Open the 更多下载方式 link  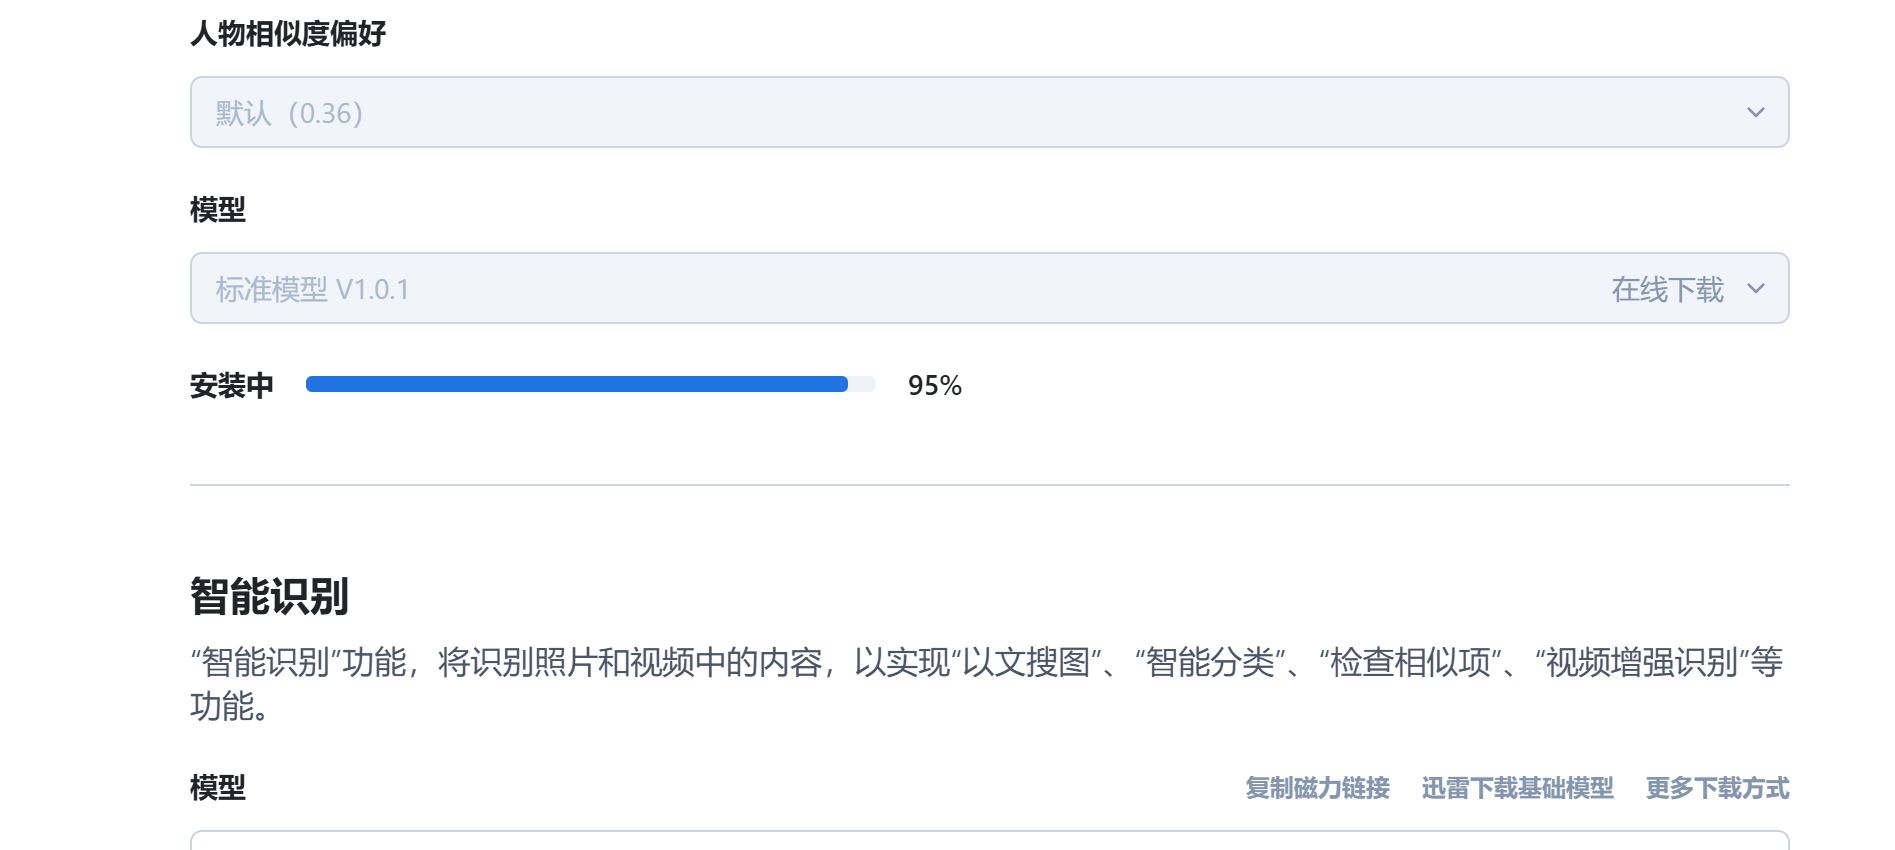coord(1717,788)
